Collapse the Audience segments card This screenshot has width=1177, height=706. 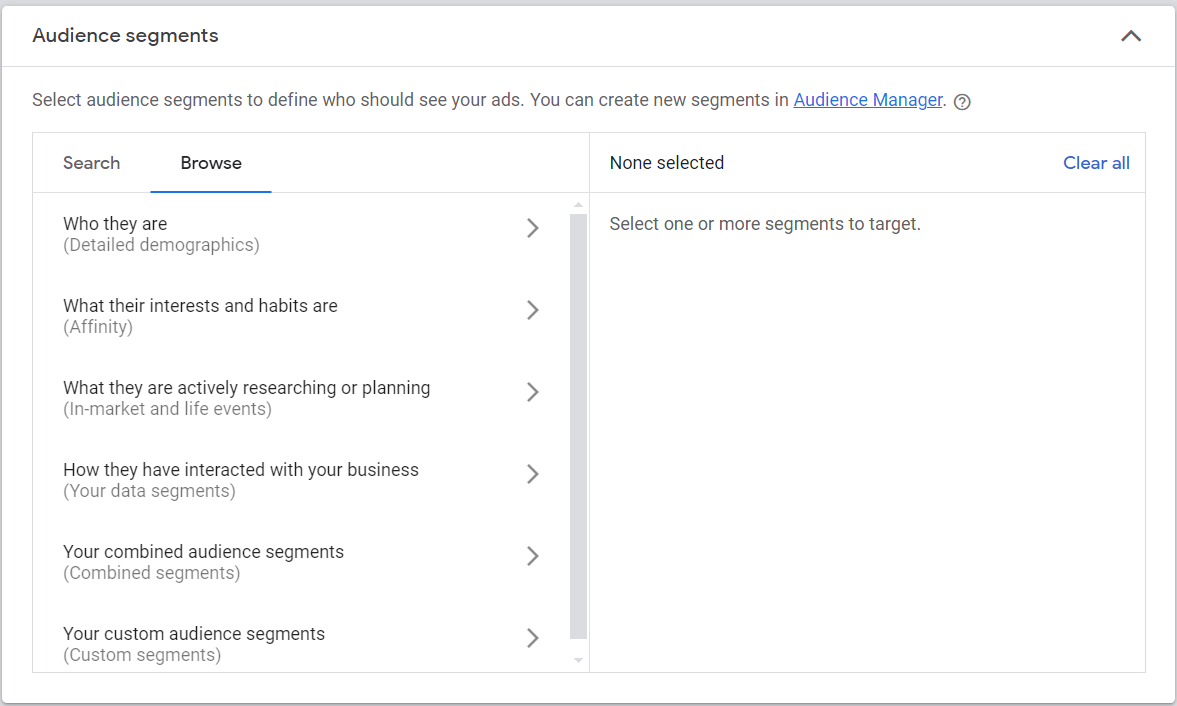[1130, 36]
